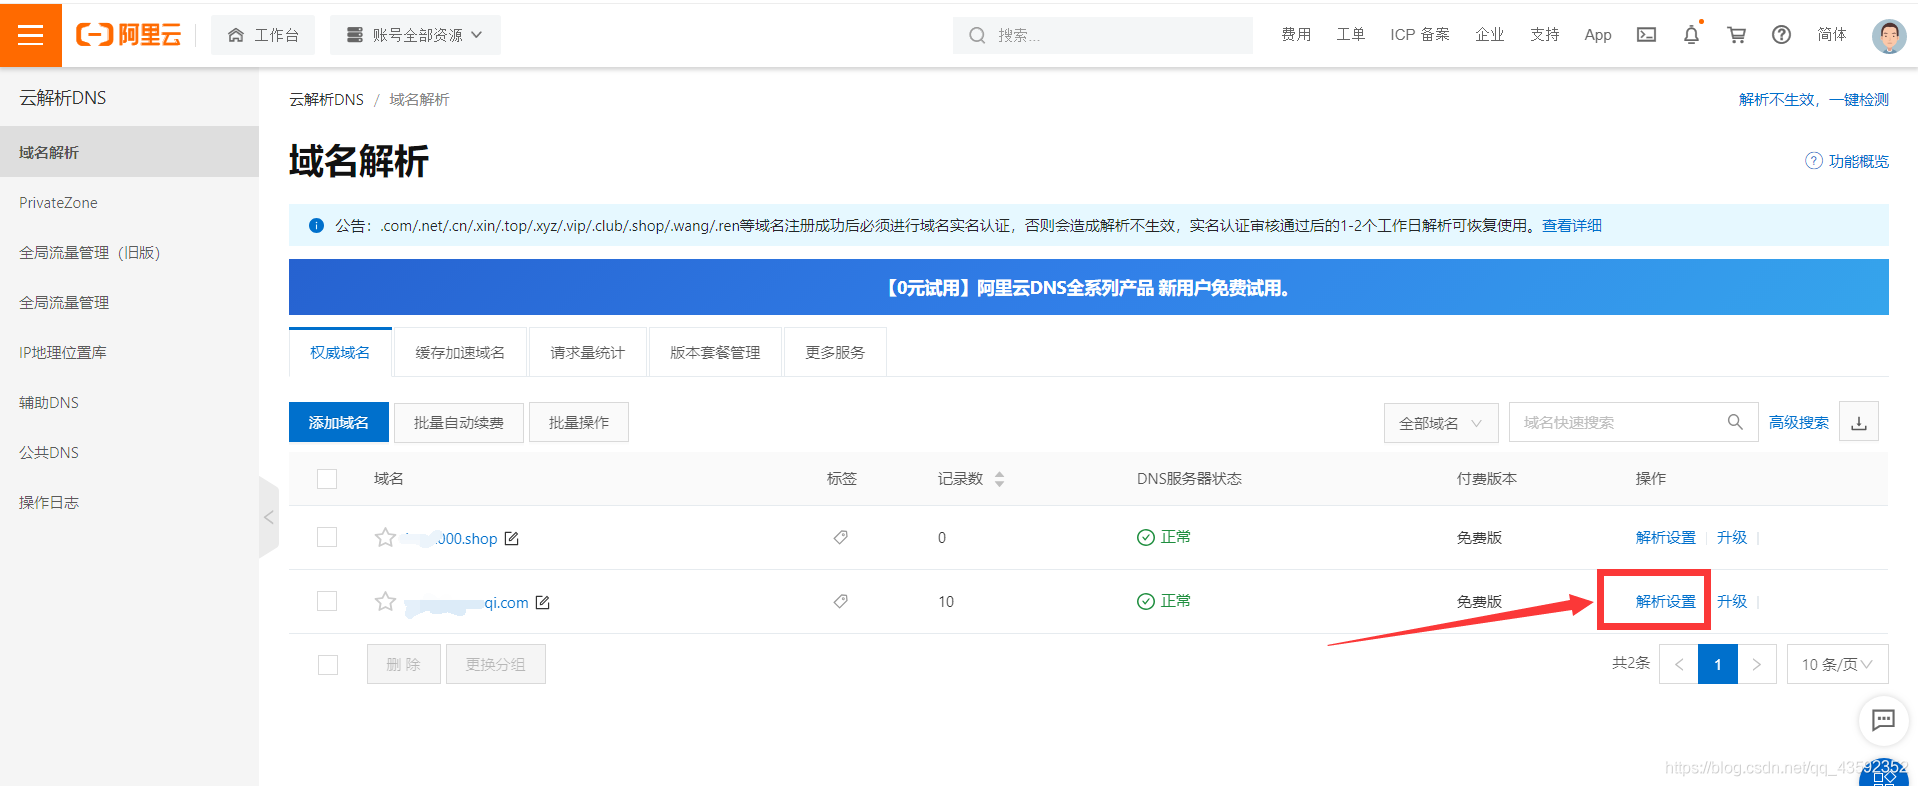Switch to 缓存加速域名 tab
Image resolution: width=1918 pixels, height=786 pixels.
(x=460, y=352)
